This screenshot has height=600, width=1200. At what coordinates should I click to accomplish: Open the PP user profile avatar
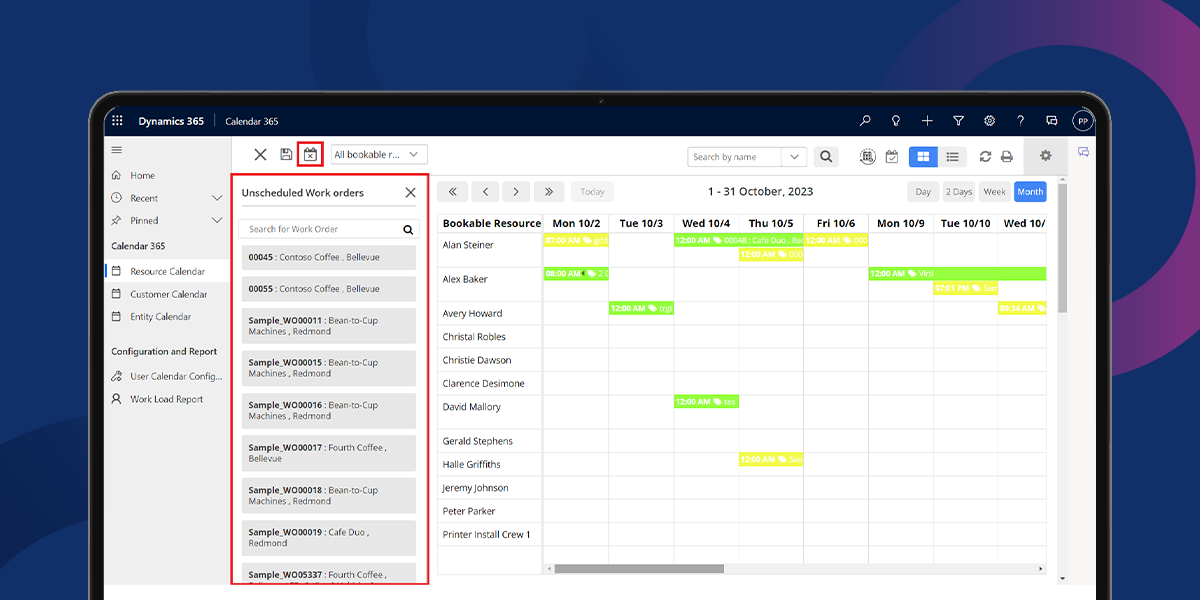tap(1082, 121)
